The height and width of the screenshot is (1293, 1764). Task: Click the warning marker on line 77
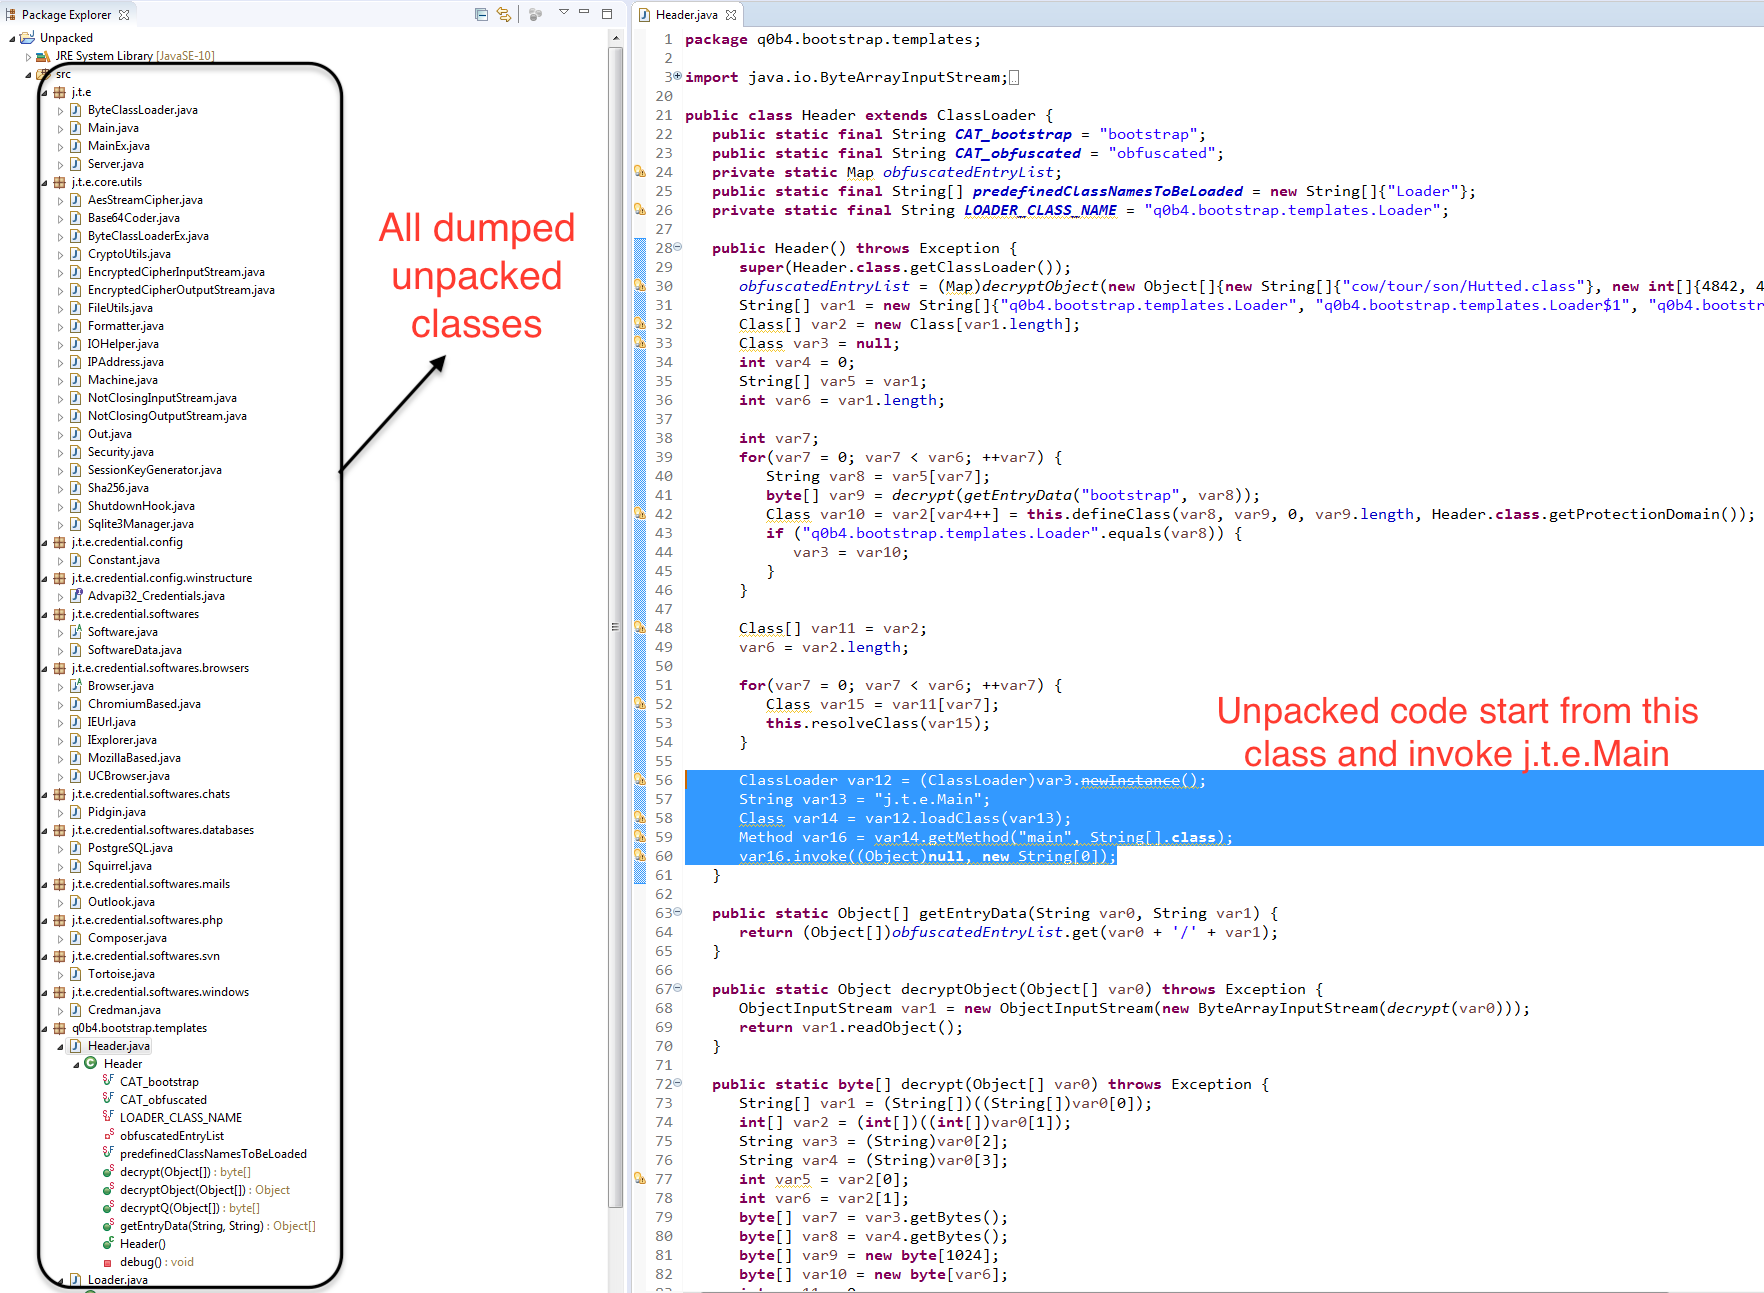(x=640, y=1179)
